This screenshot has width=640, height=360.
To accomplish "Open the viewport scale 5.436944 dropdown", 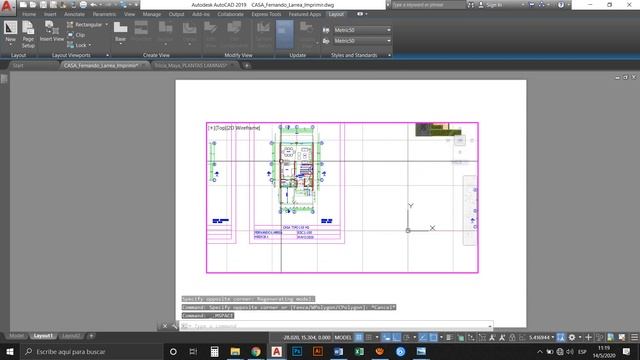I will point(541,337).
